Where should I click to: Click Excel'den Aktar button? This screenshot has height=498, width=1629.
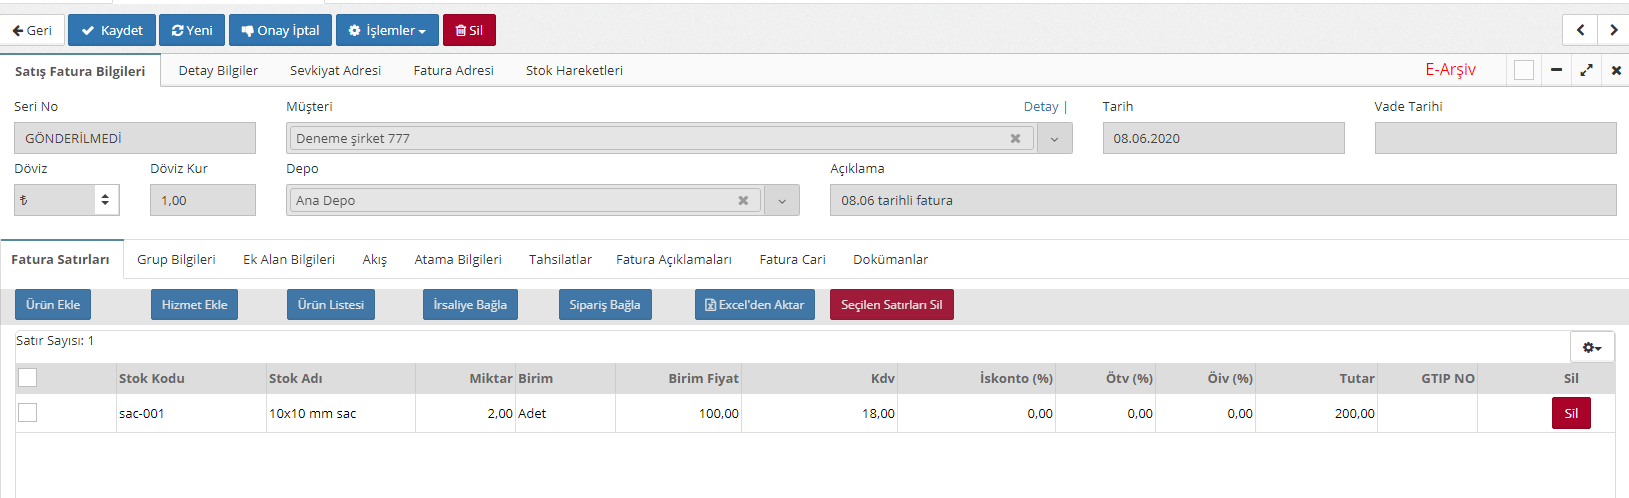click(755, 305)
